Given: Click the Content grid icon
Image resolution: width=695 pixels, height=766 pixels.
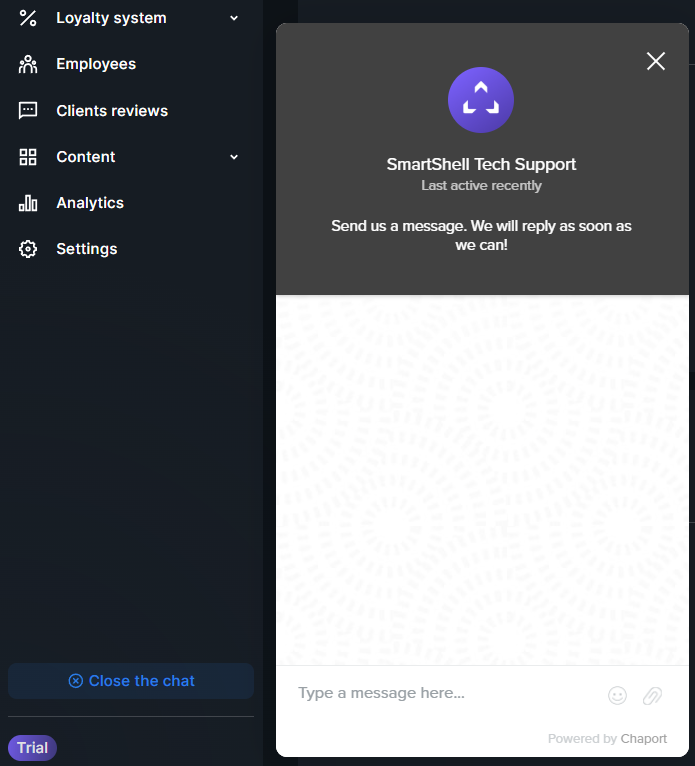Looking at the screenshot, I should click(28, 157).
